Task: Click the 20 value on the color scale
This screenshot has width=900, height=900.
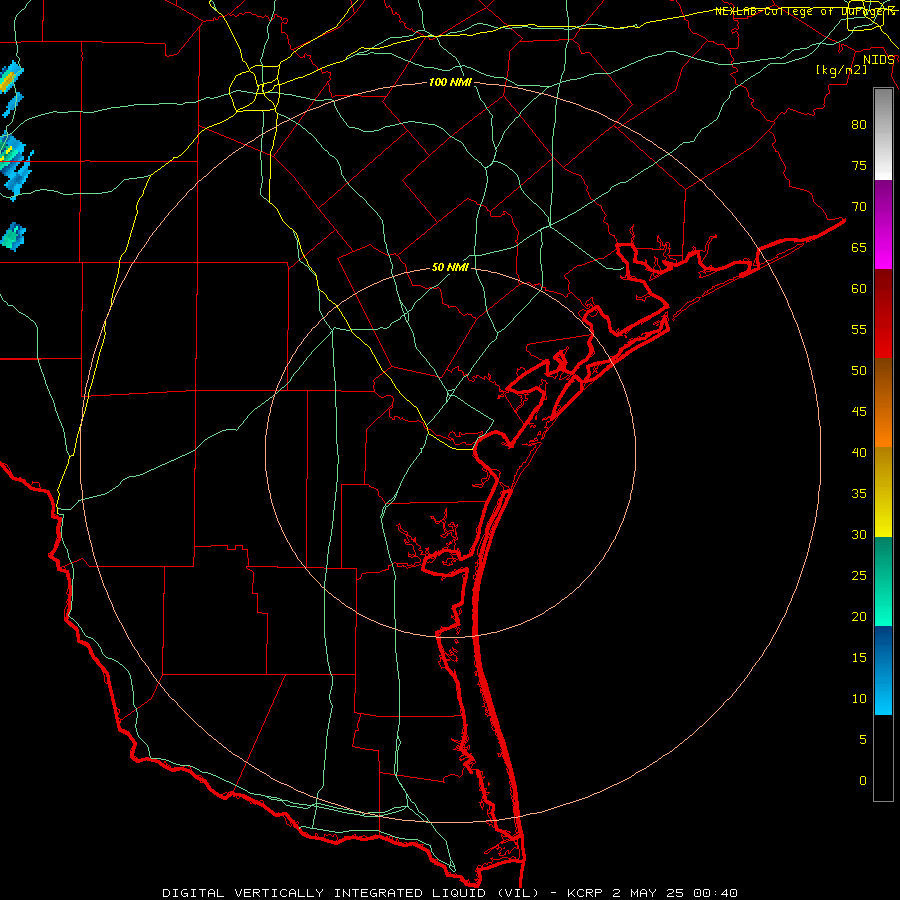Action: pos(859,616)
